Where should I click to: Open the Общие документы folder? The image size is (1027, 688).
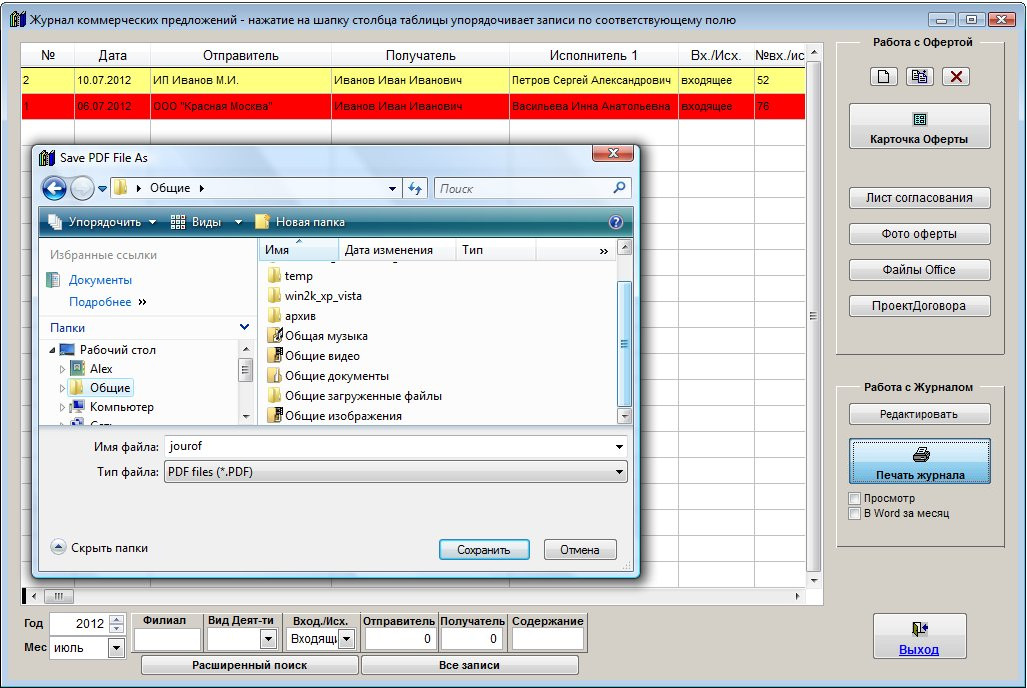[x=328, y=375]
